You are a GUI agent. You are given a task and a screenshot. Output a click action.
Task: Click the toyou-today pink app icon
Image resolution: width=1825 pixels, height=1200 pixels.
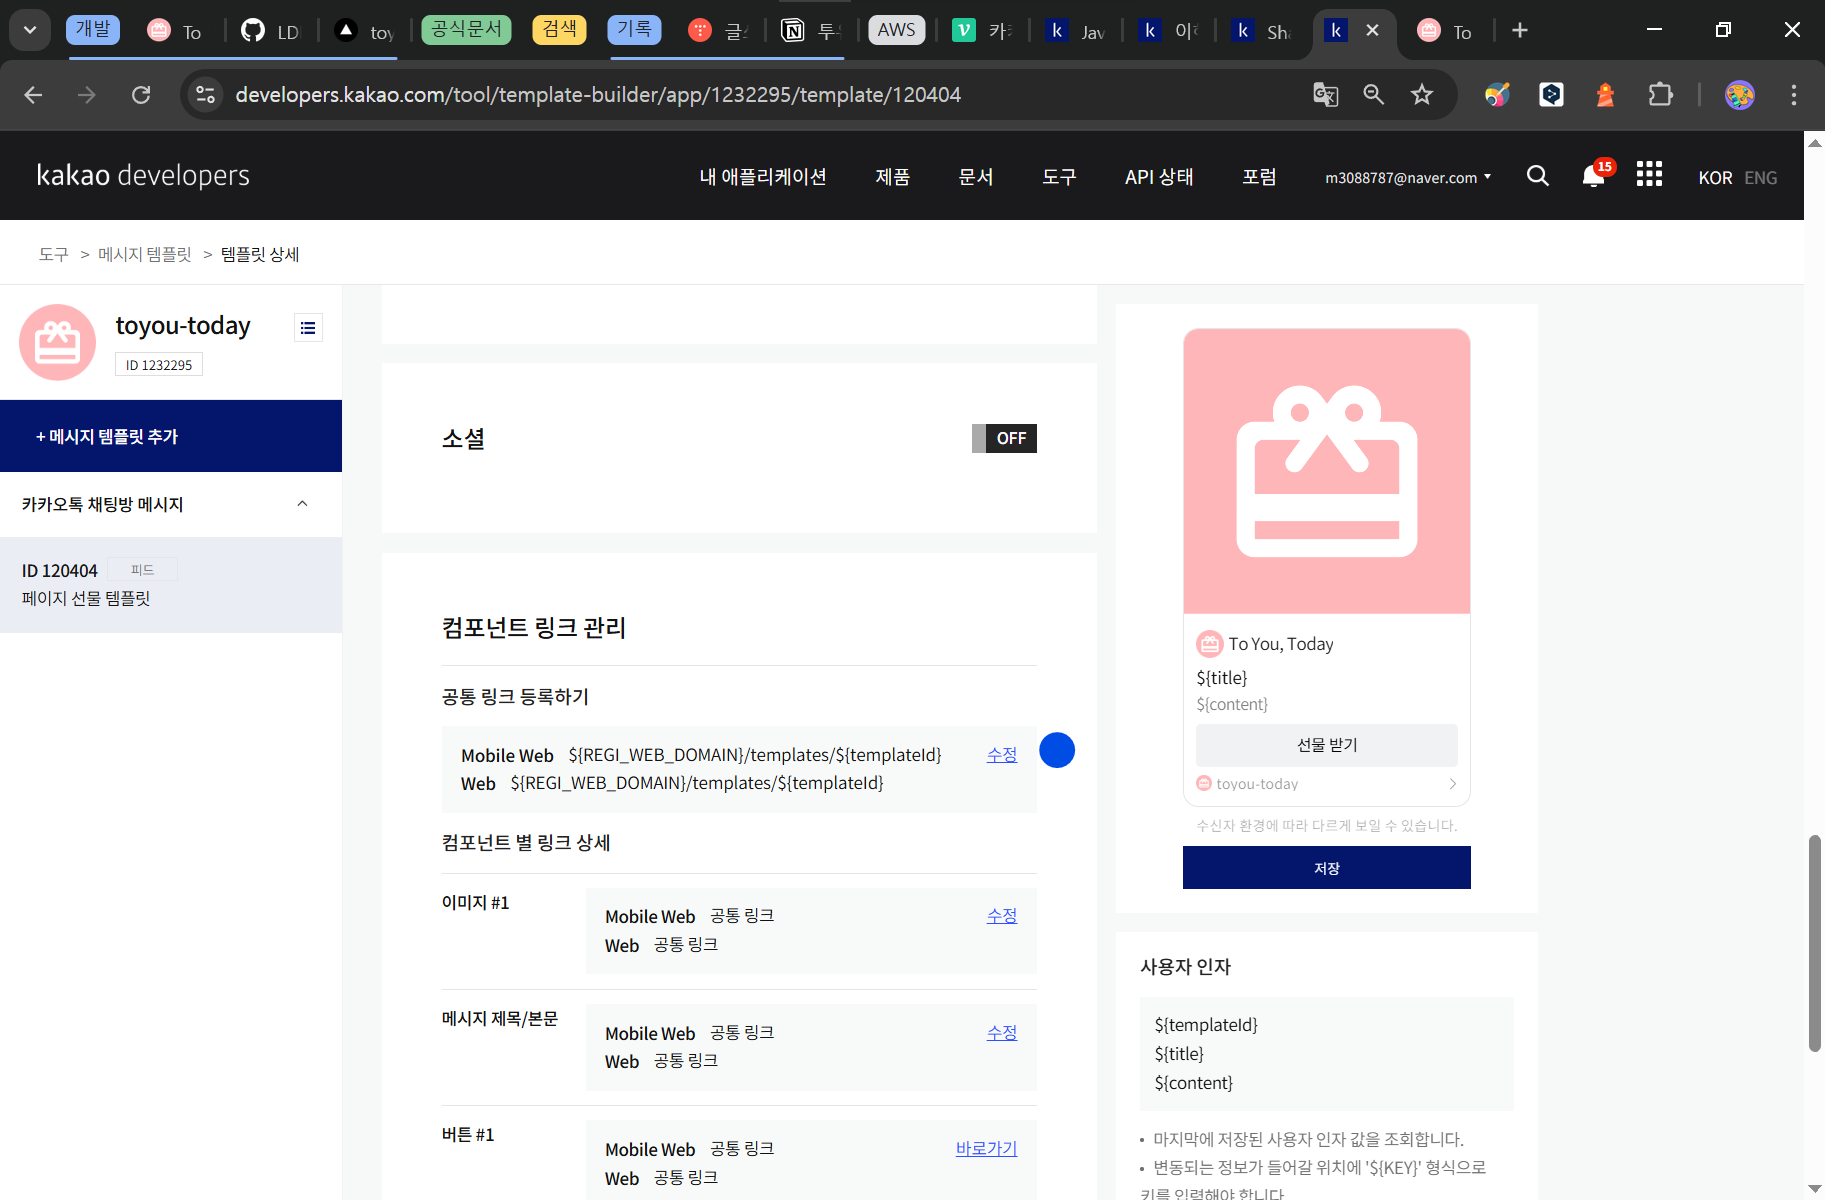pos(57,342)
